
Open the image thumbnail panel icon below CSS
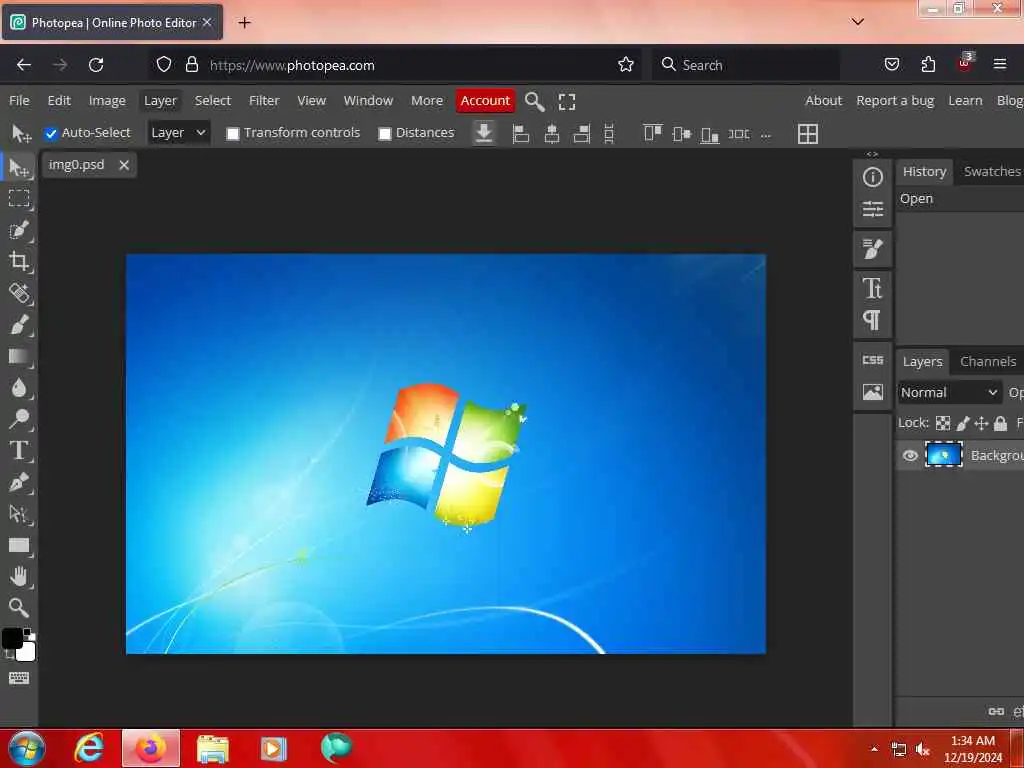872,392
